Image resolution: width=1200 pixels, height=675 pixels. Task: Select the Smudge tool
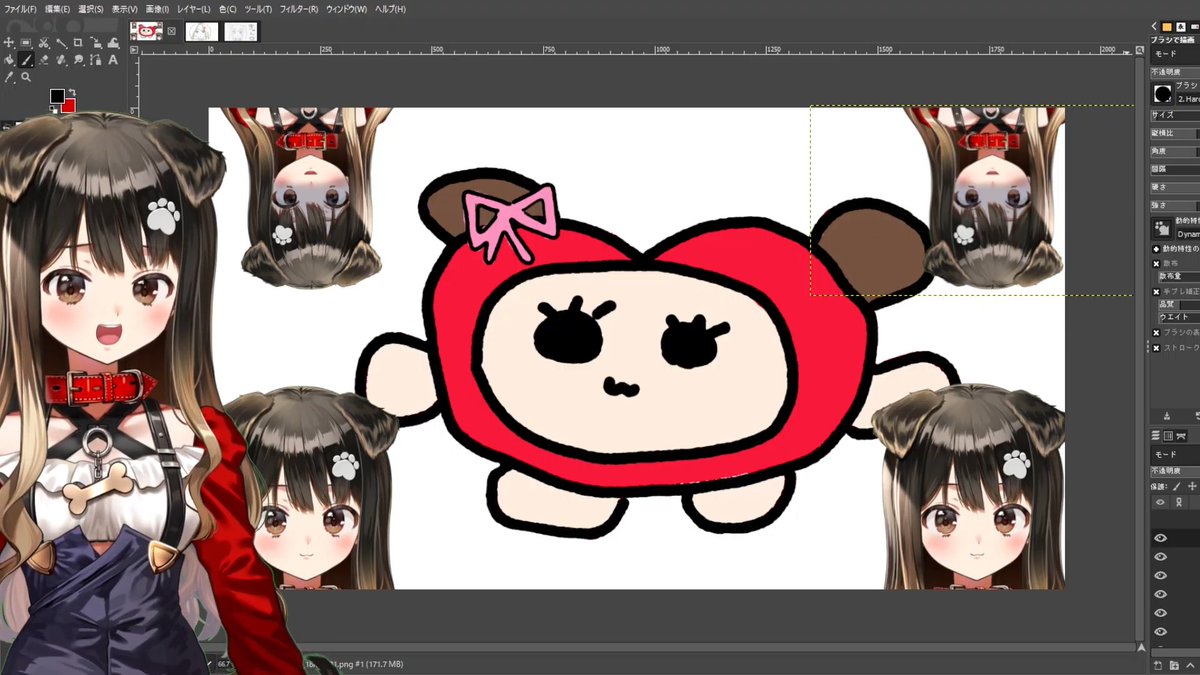tap(78, 60)
